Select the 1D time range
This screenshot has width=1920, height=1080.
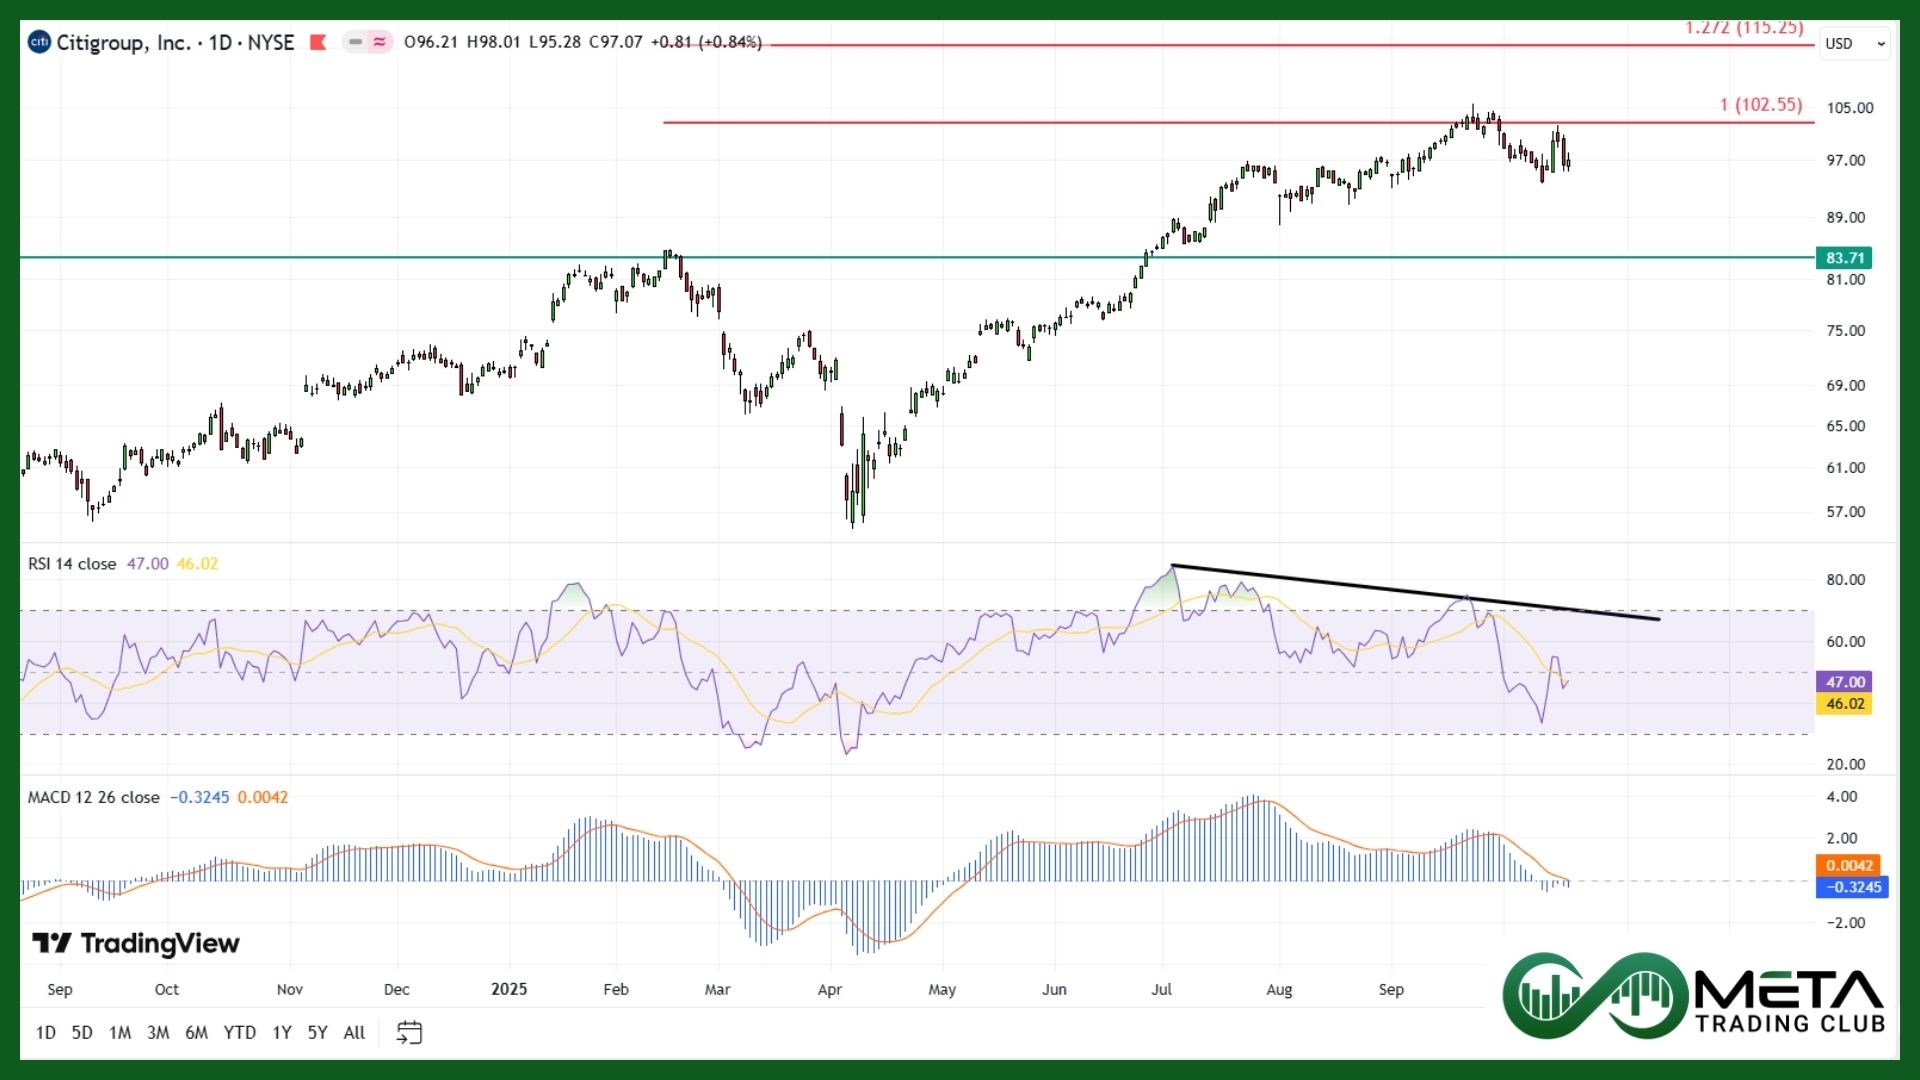pyautogui.click(x=46, y=1032)
